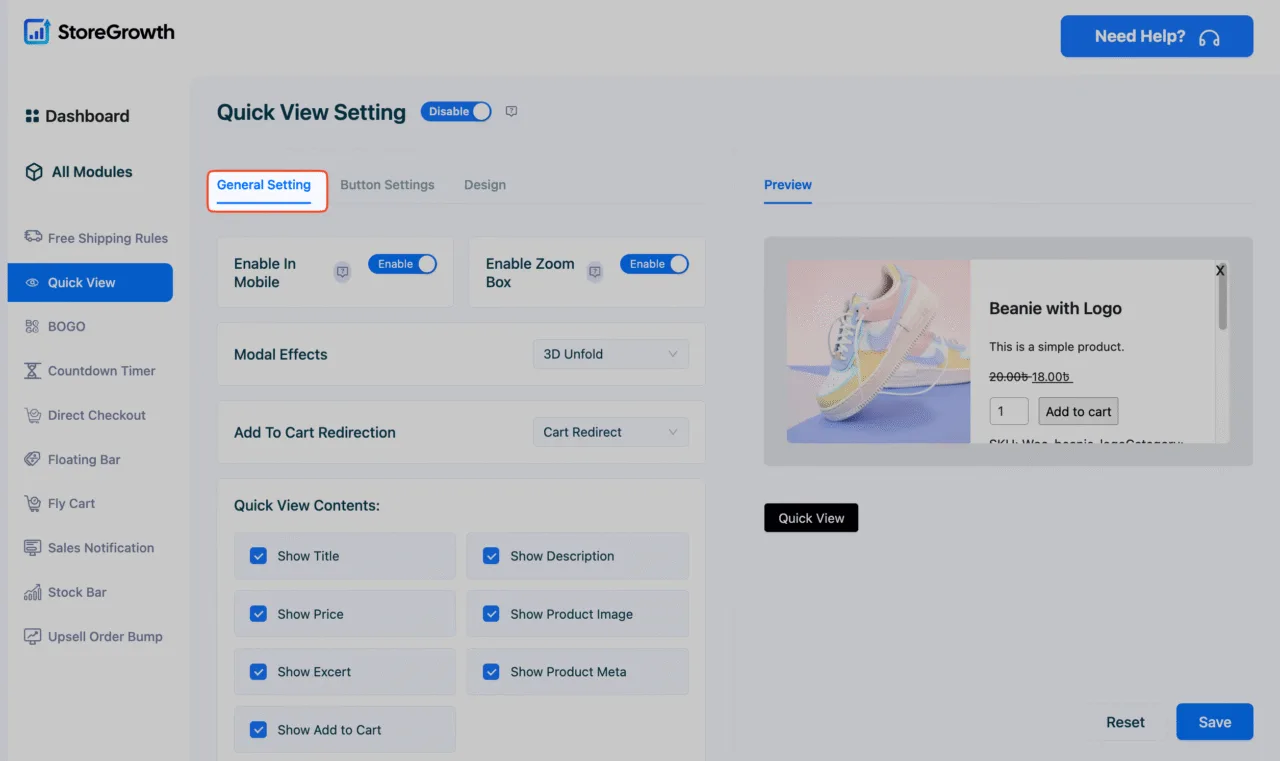This screenshot has height=761, width=1280.
Task: Click the Quick View Setting page heading
Action: point(311,113)
